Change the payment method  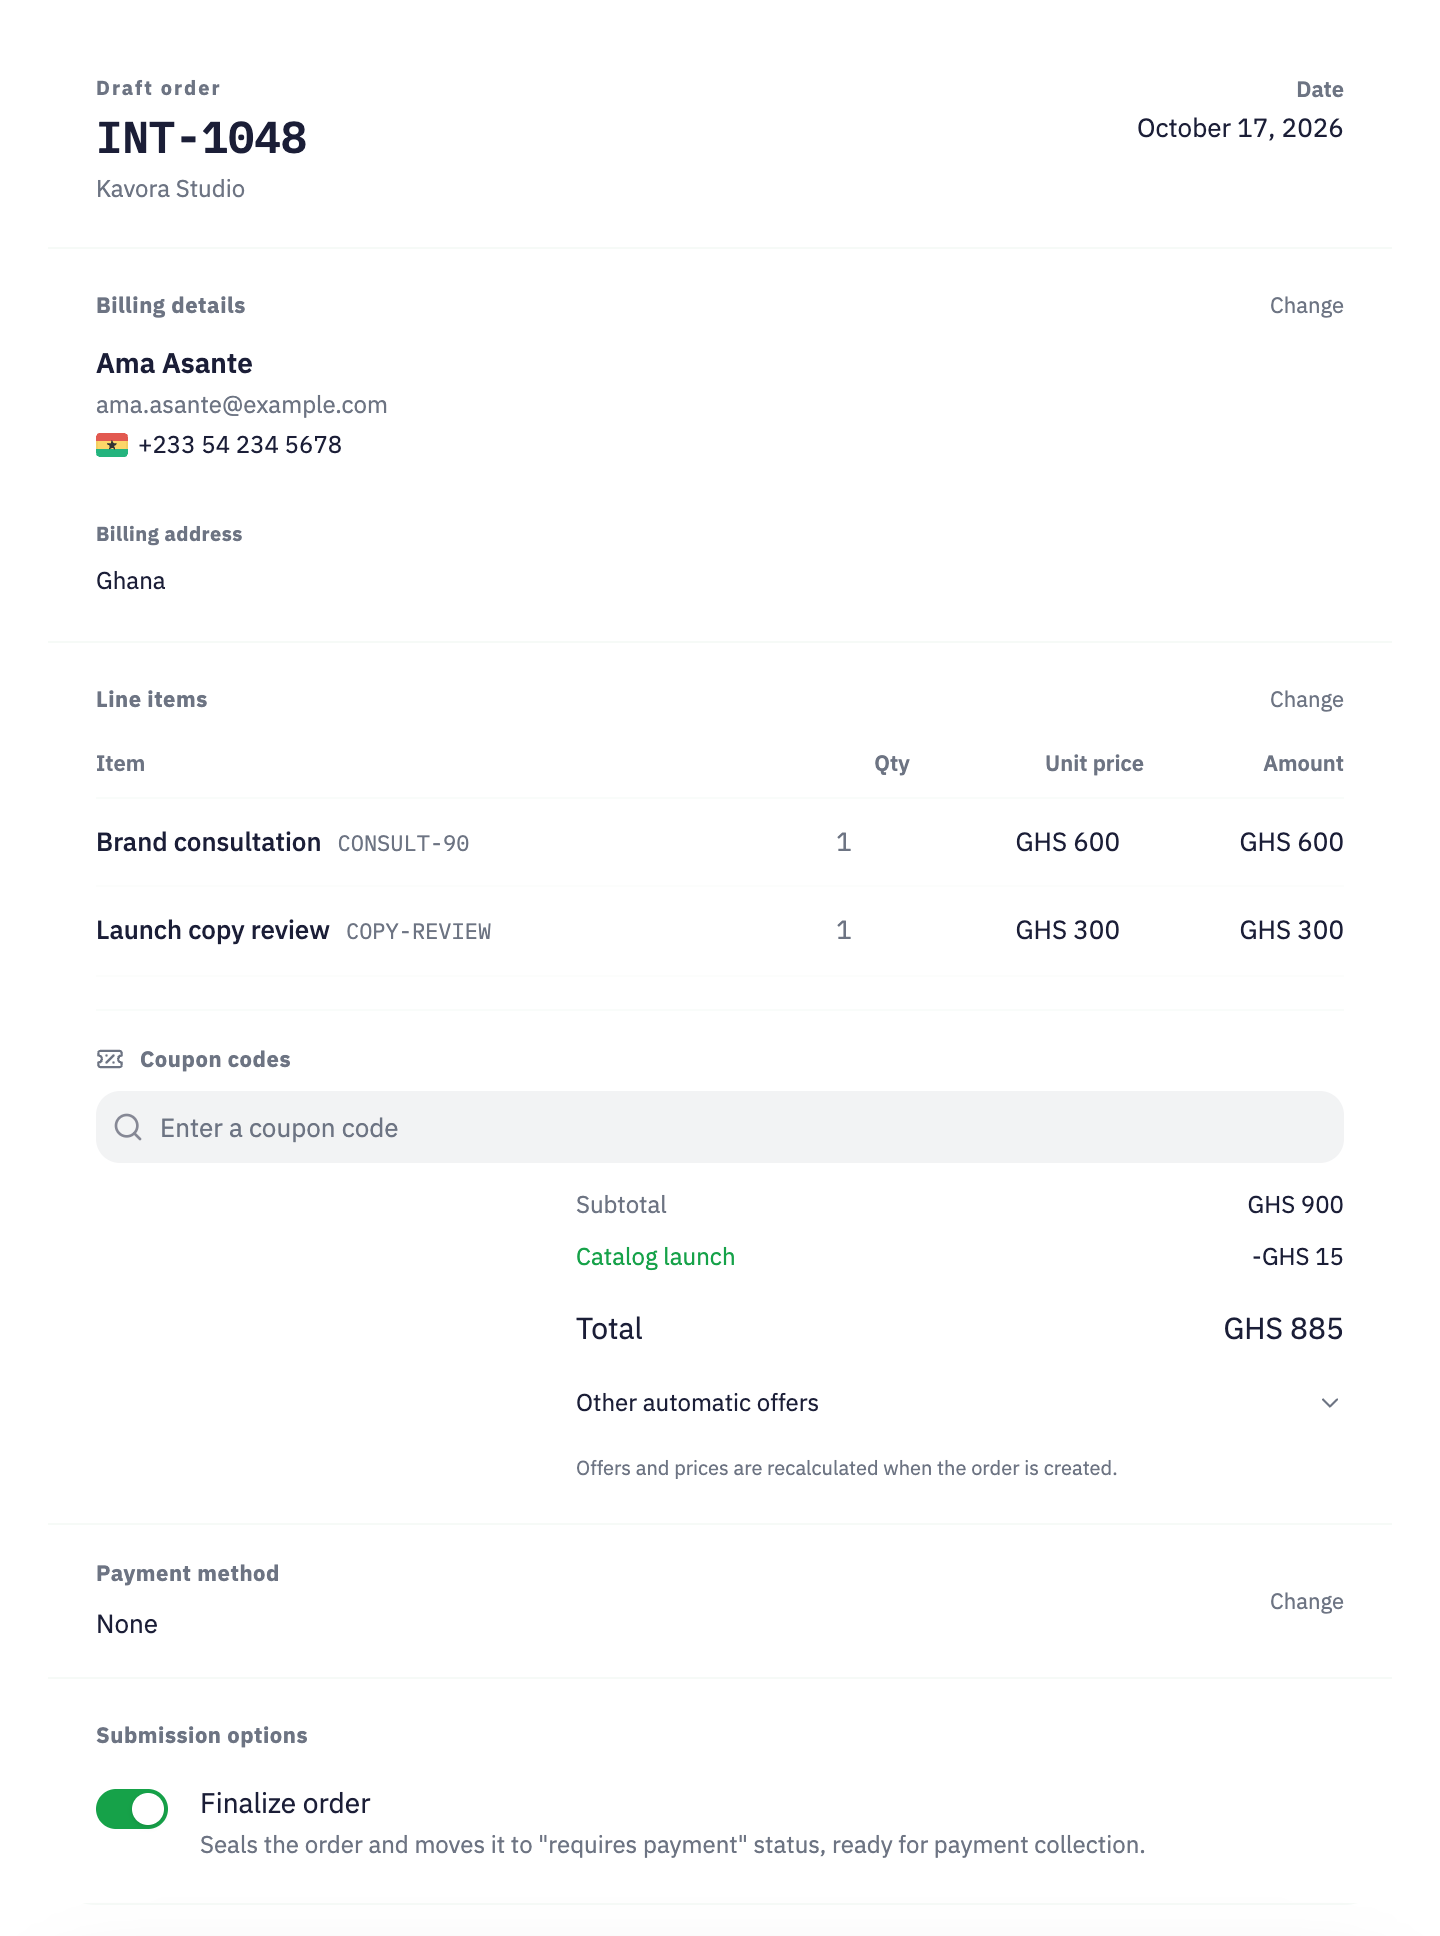1306,1602
